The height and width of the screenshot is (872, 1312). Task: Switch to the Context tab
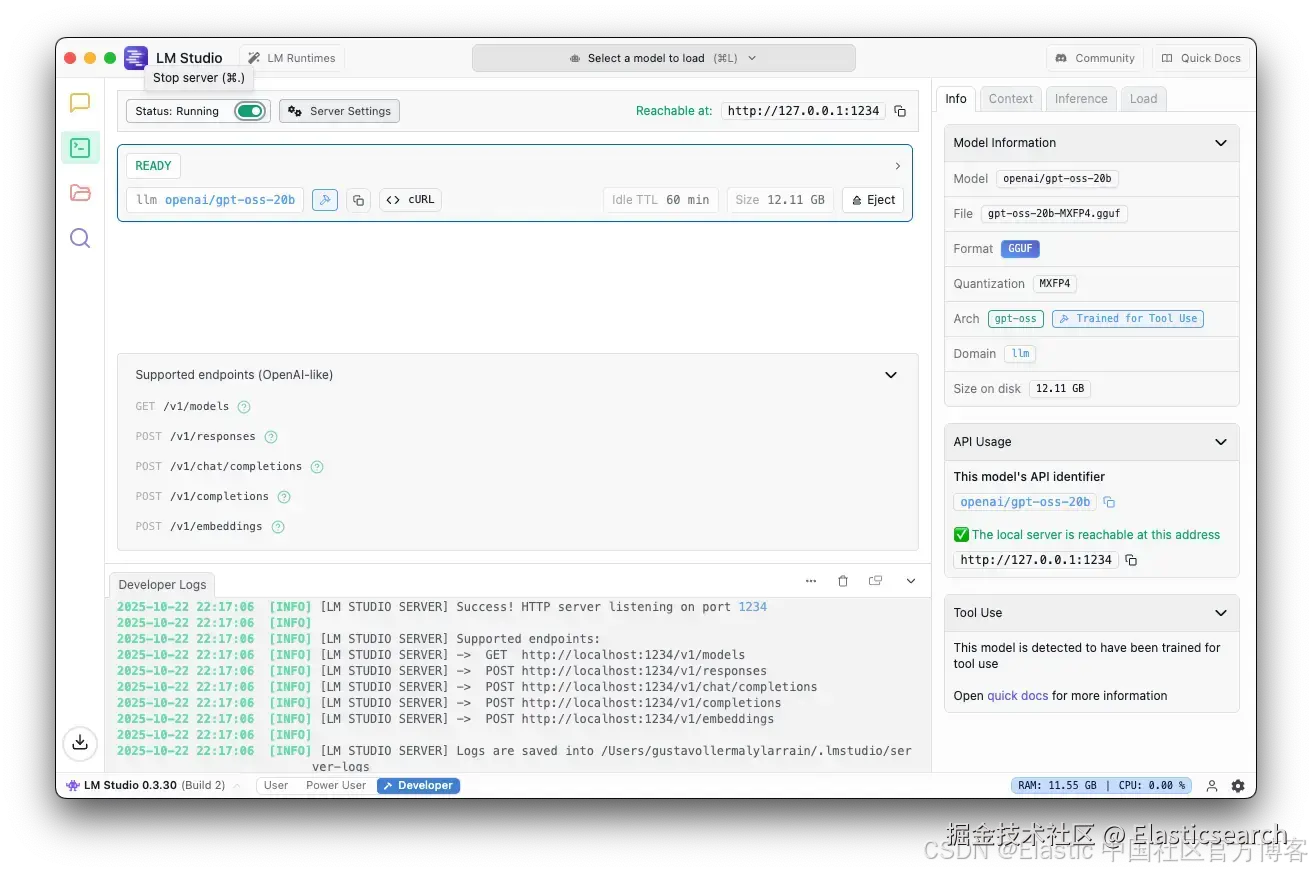tap(1011, 99)
